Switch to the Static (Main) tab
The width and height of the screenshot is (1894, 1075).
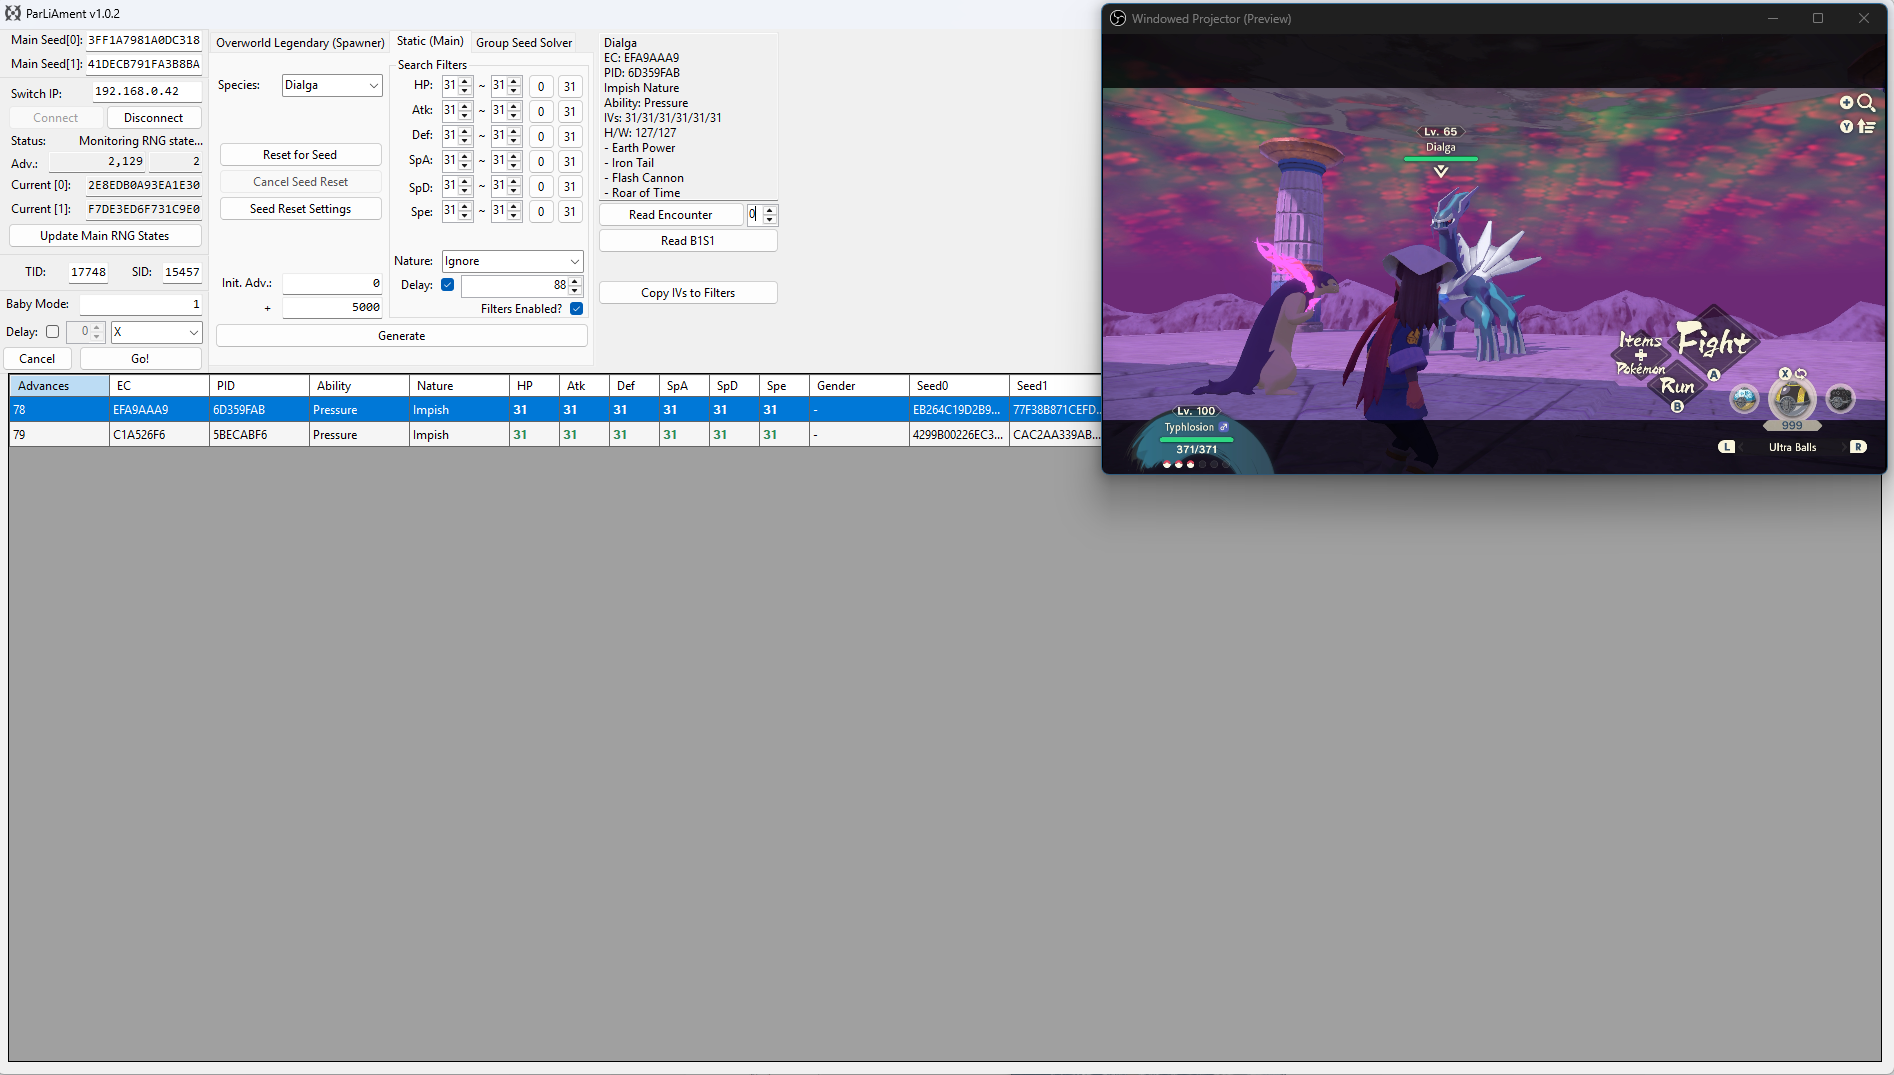pos(430,41)
